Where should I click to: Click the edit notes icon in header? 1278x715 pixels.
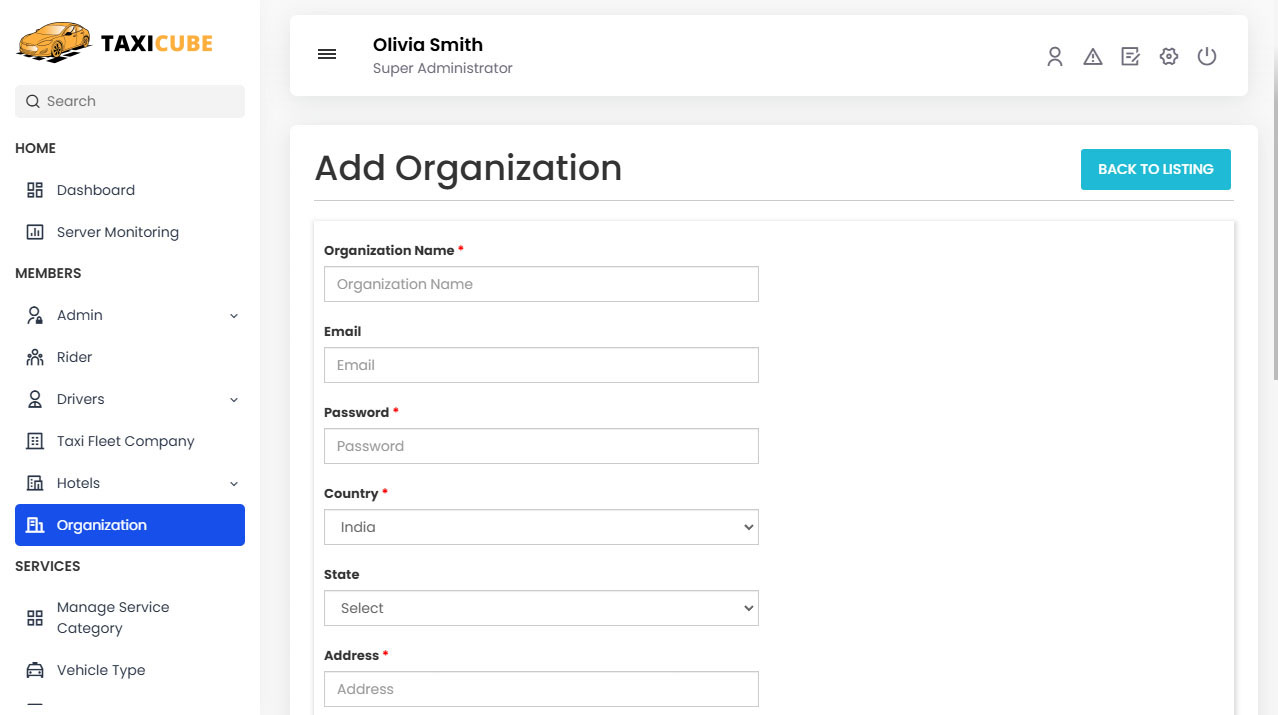tap(1130, 57)
